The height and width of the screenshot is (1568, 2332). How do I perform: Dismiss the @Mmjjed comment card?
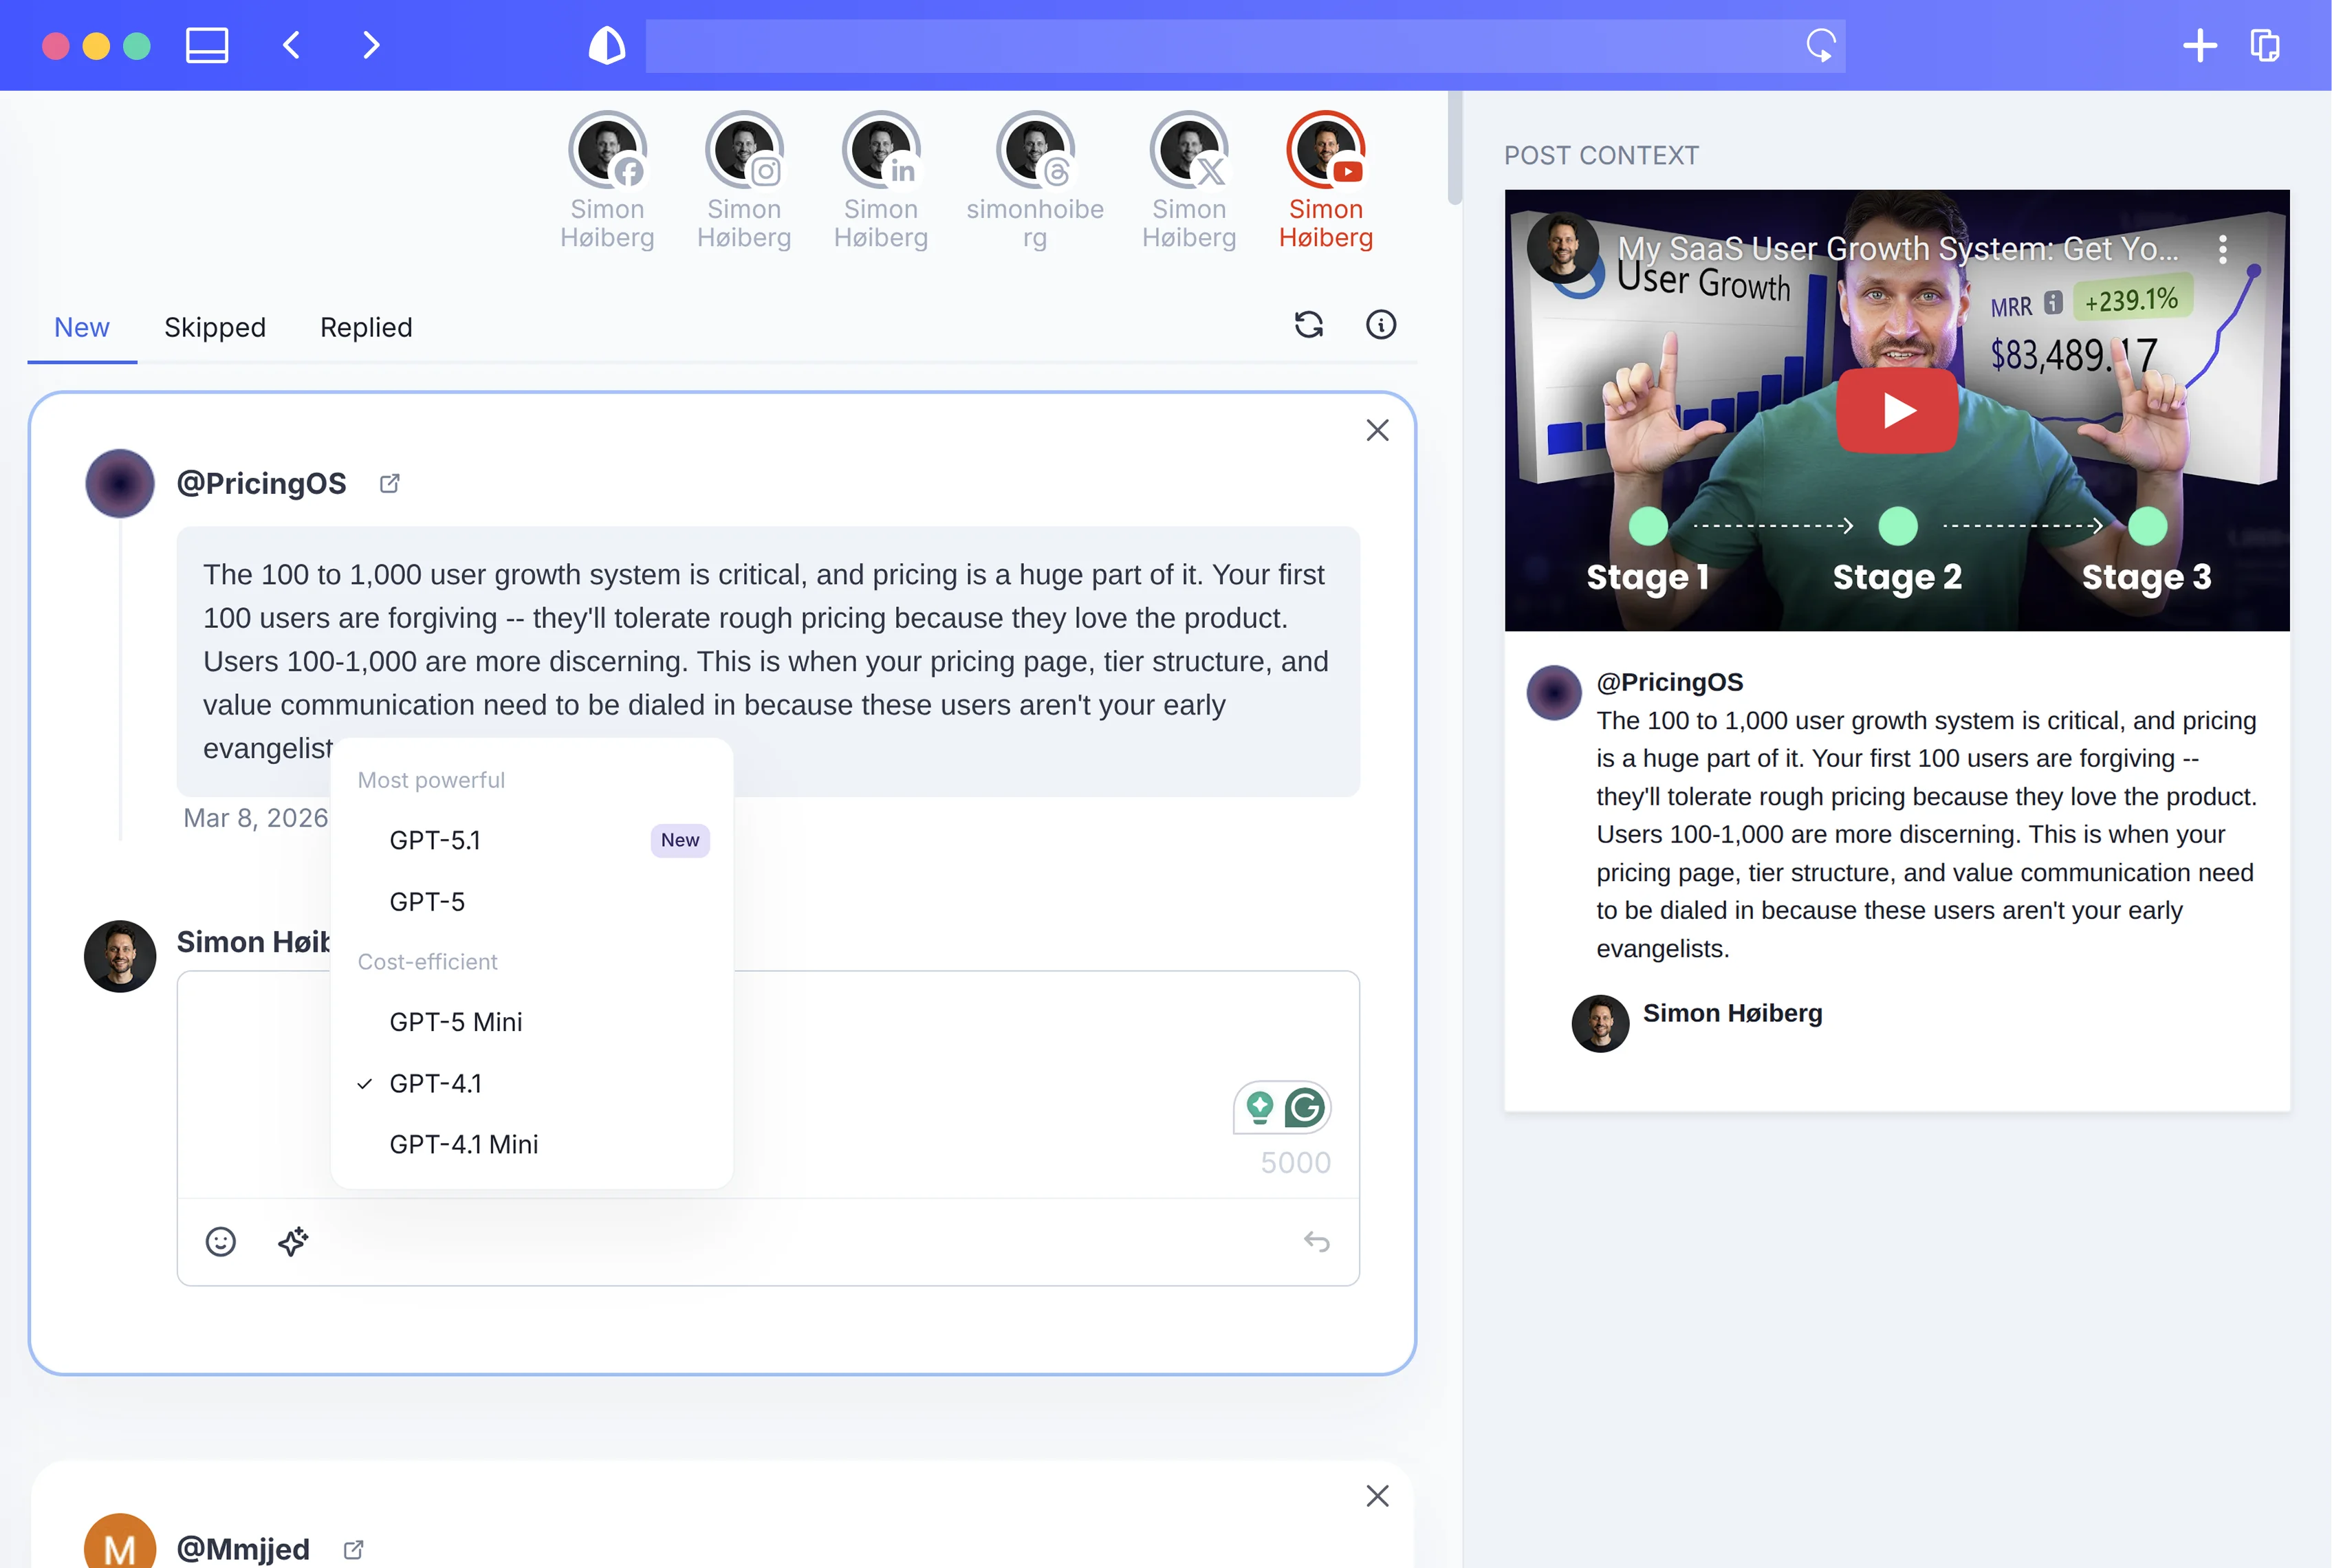click(x=1377, y=1495)
